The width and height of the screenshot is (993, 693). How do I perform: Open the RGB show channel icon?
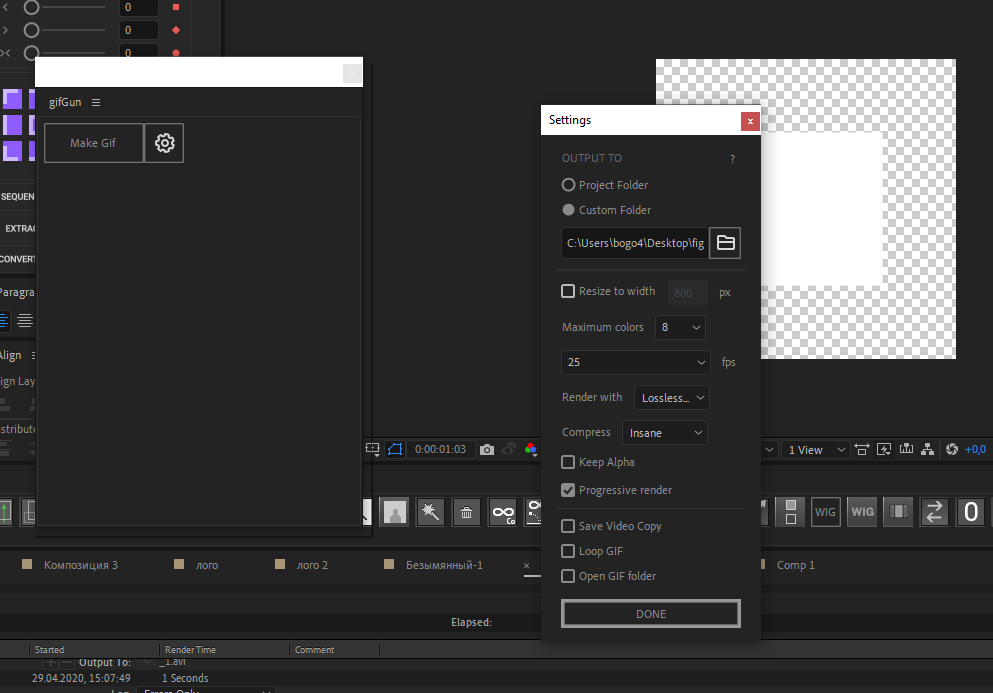(x=531, y=449)
